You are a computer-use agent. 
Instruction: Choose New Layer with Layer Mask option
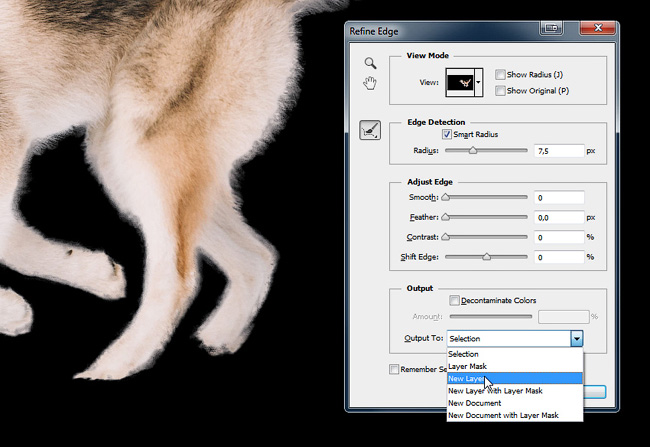tap(515, 391)
